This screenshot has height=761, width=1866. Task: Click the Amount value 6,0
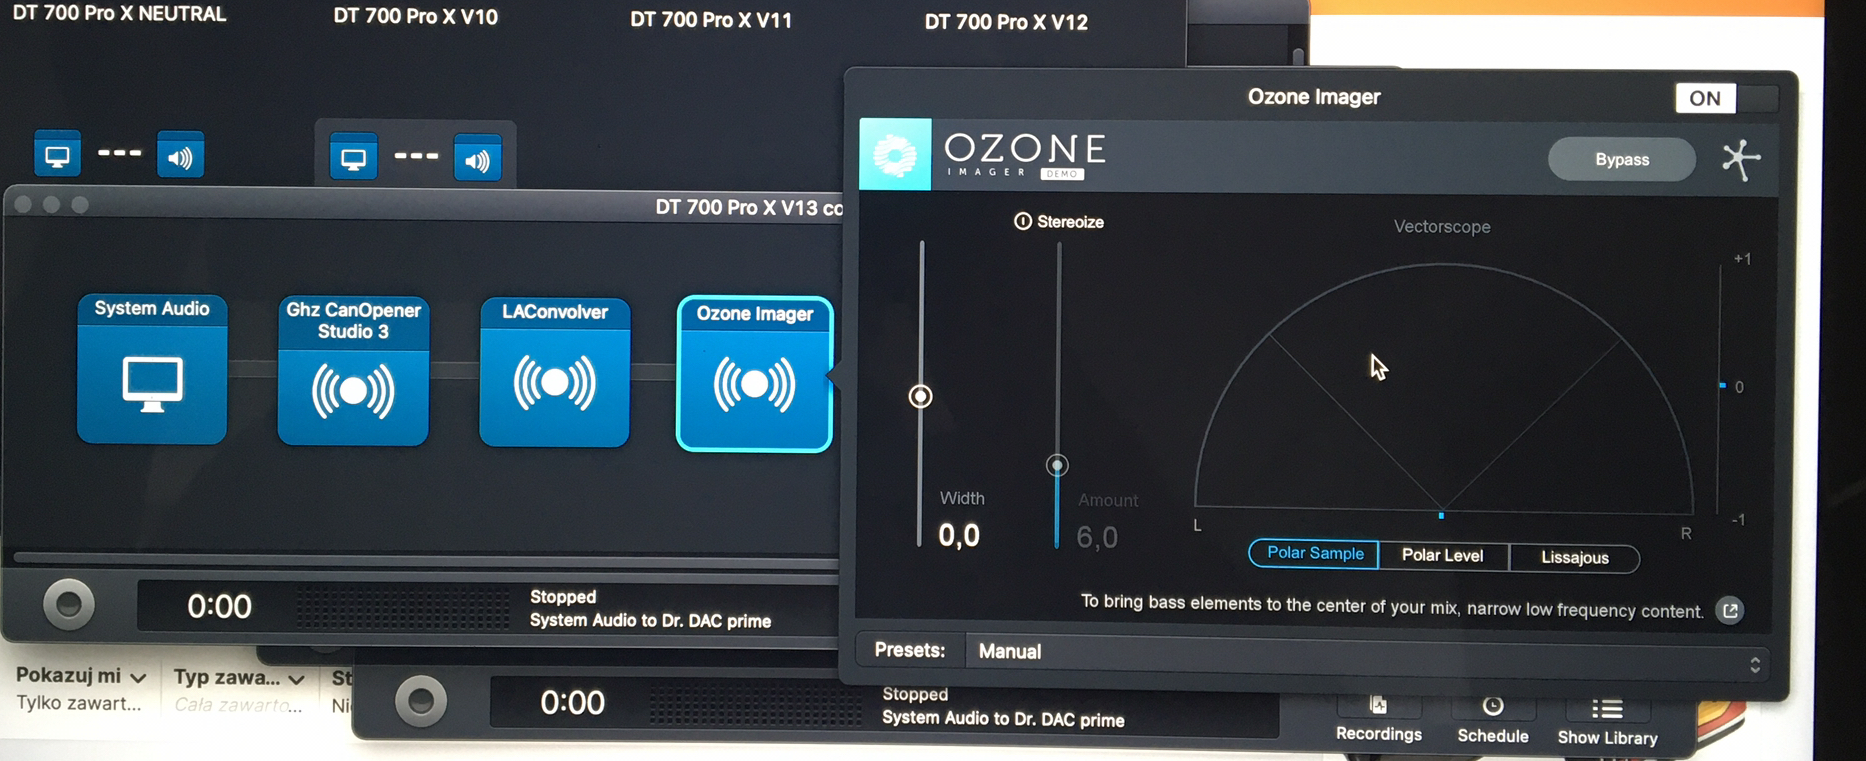coord(1097,538)
